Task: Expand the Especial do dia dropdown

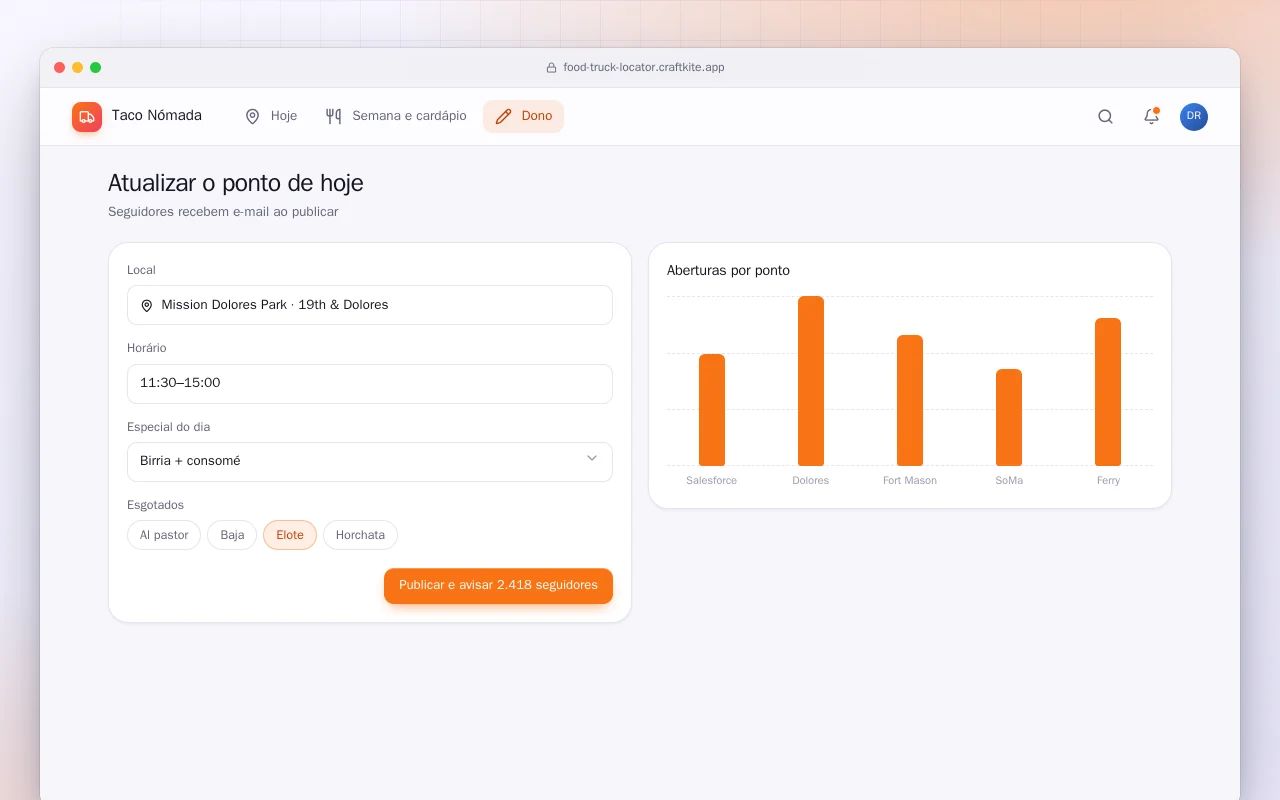Action: [370, 462]
